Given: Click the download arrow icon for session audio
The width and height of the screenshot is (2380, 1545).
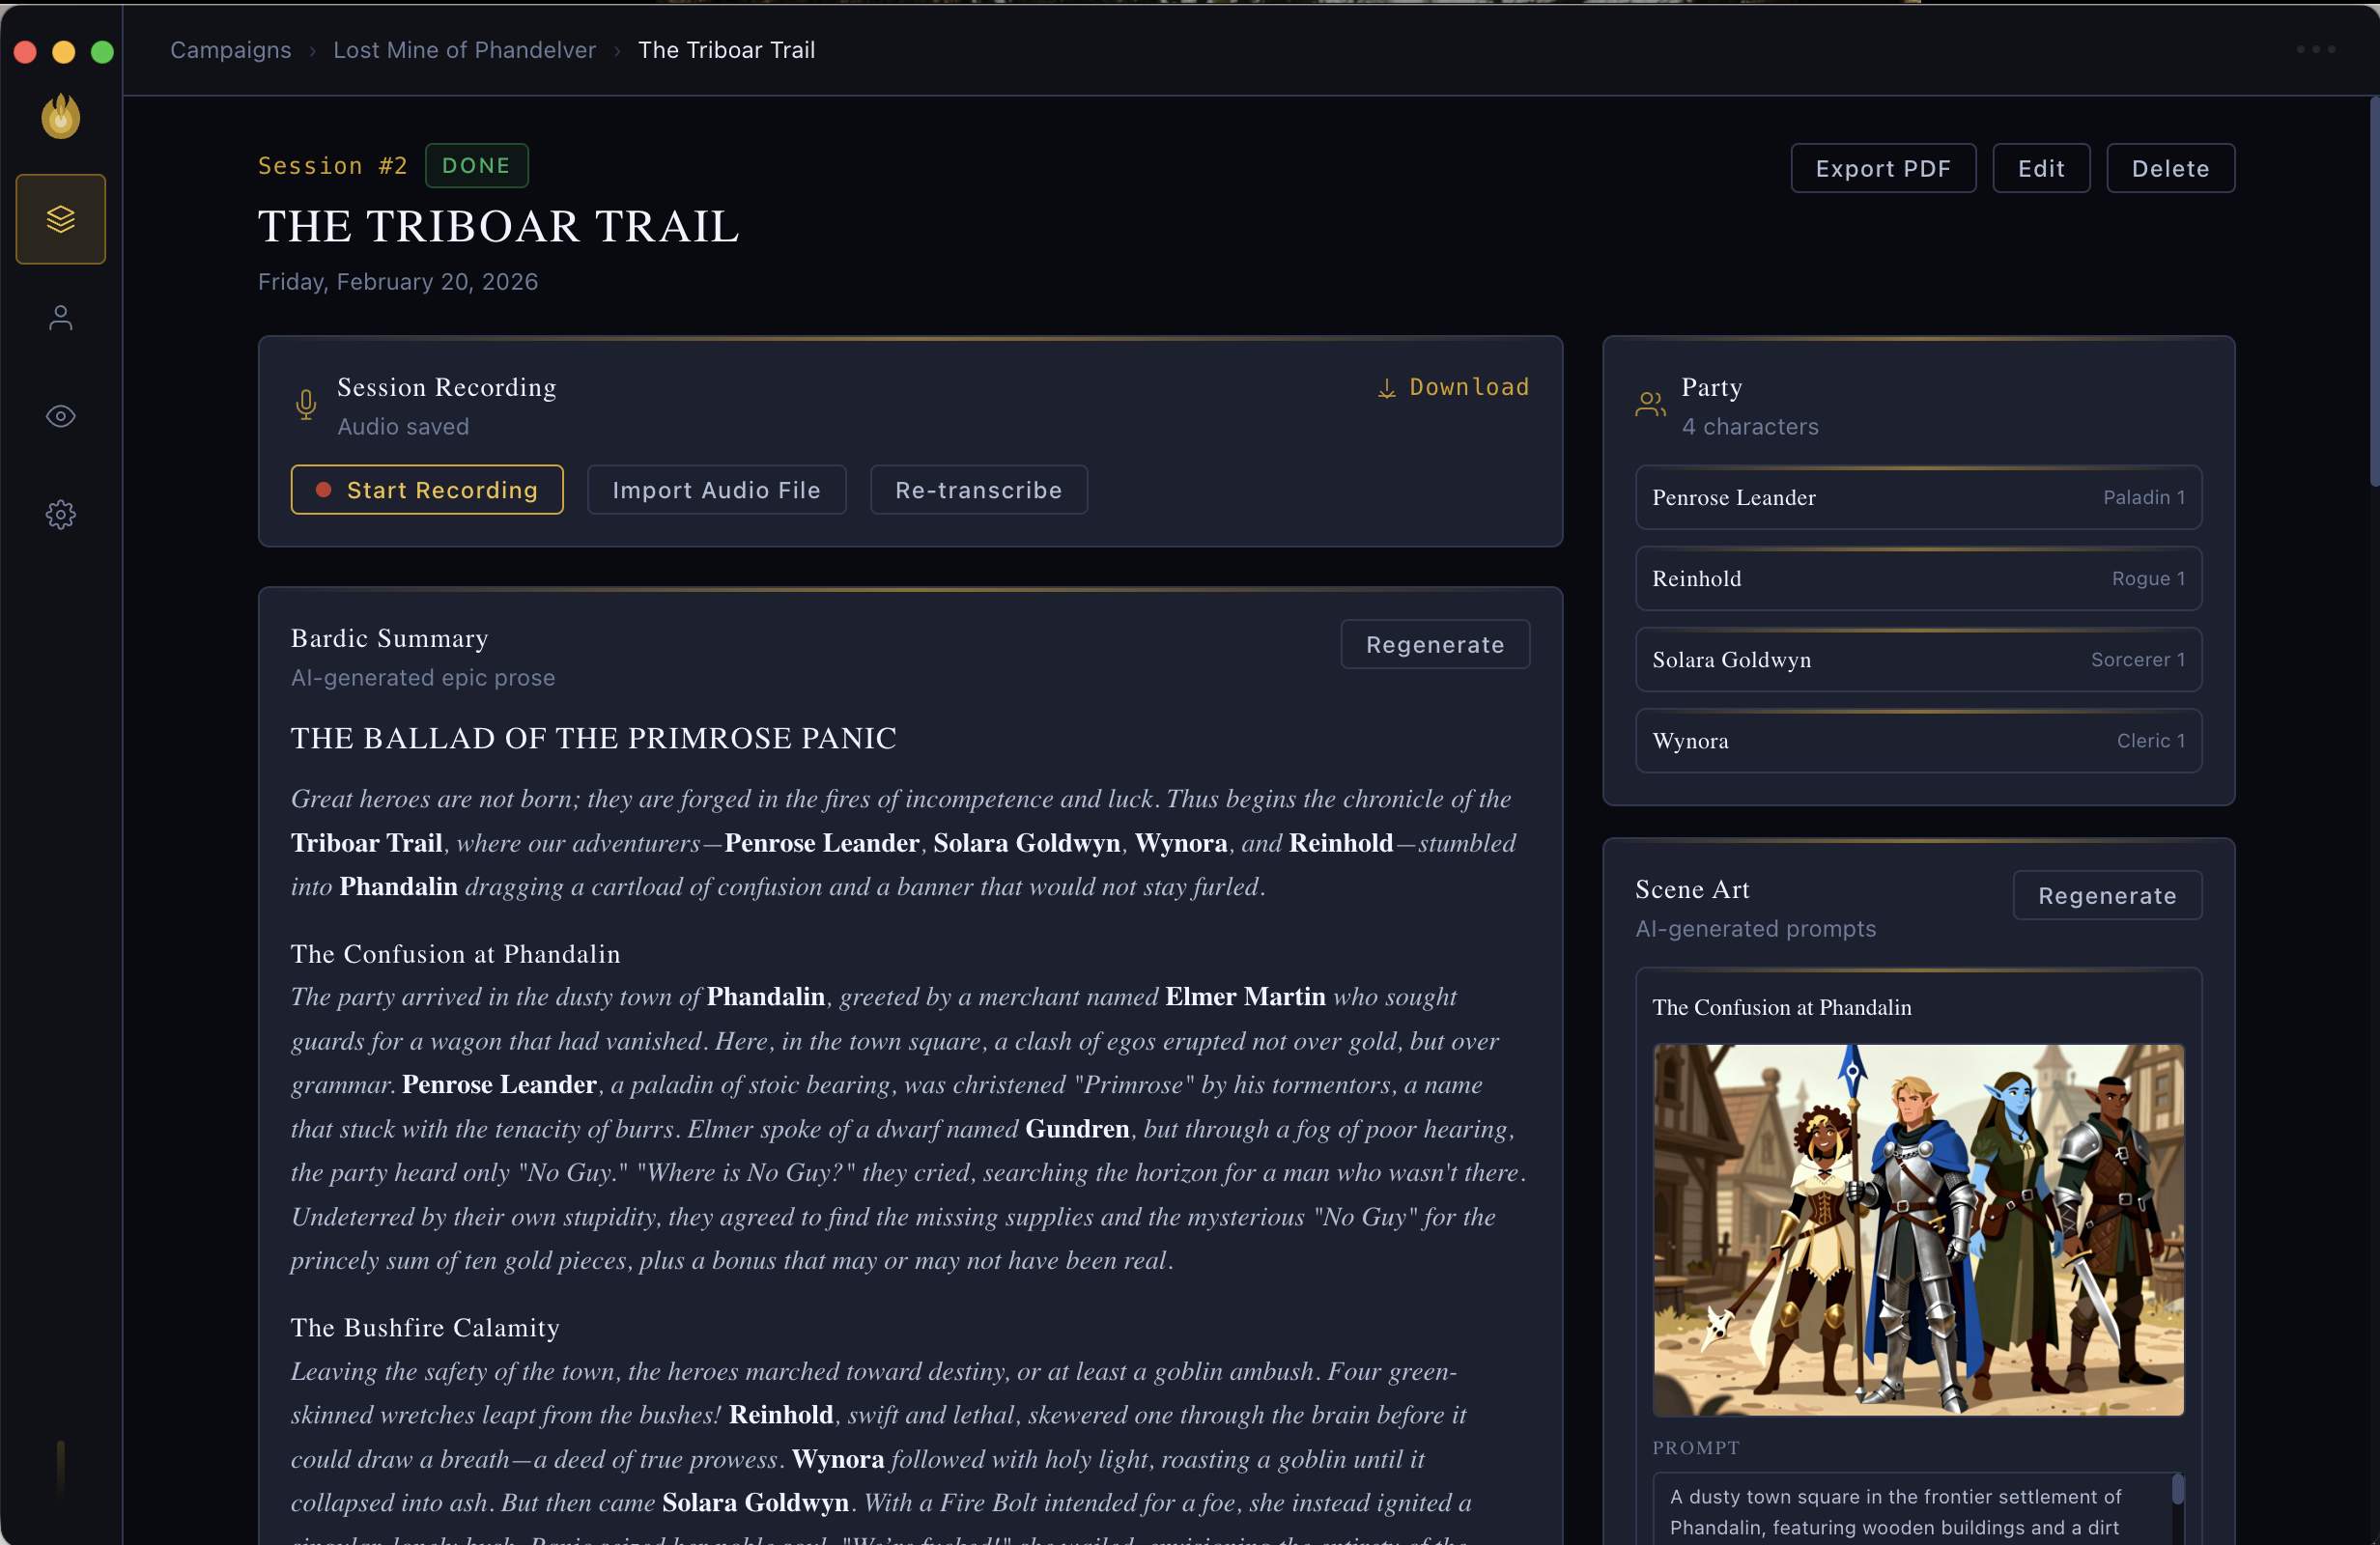Looking at the screenshot, I should pos(1386,387).
